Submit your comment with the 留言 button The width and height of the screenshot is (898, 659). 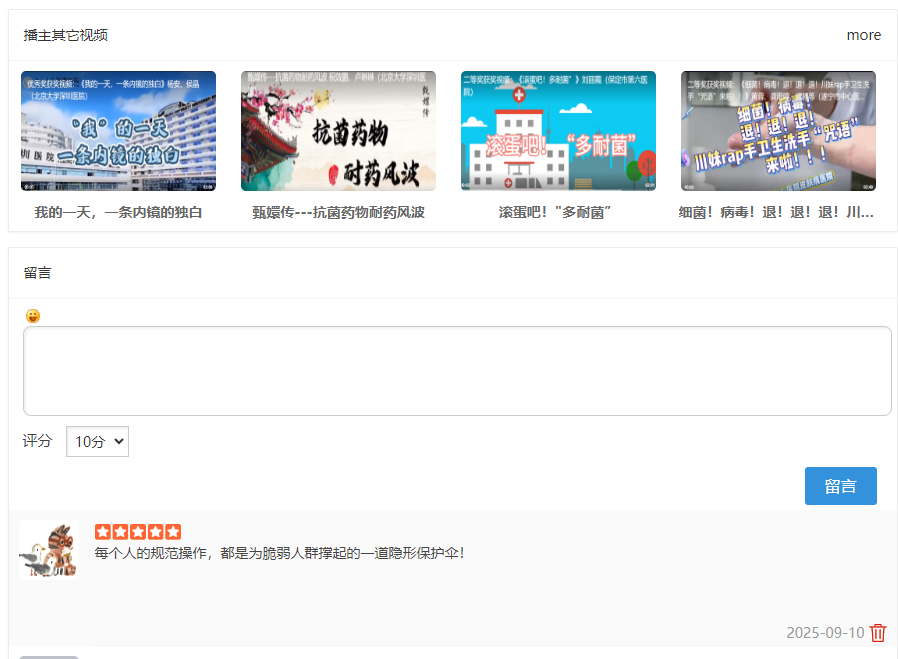(840, 486)
